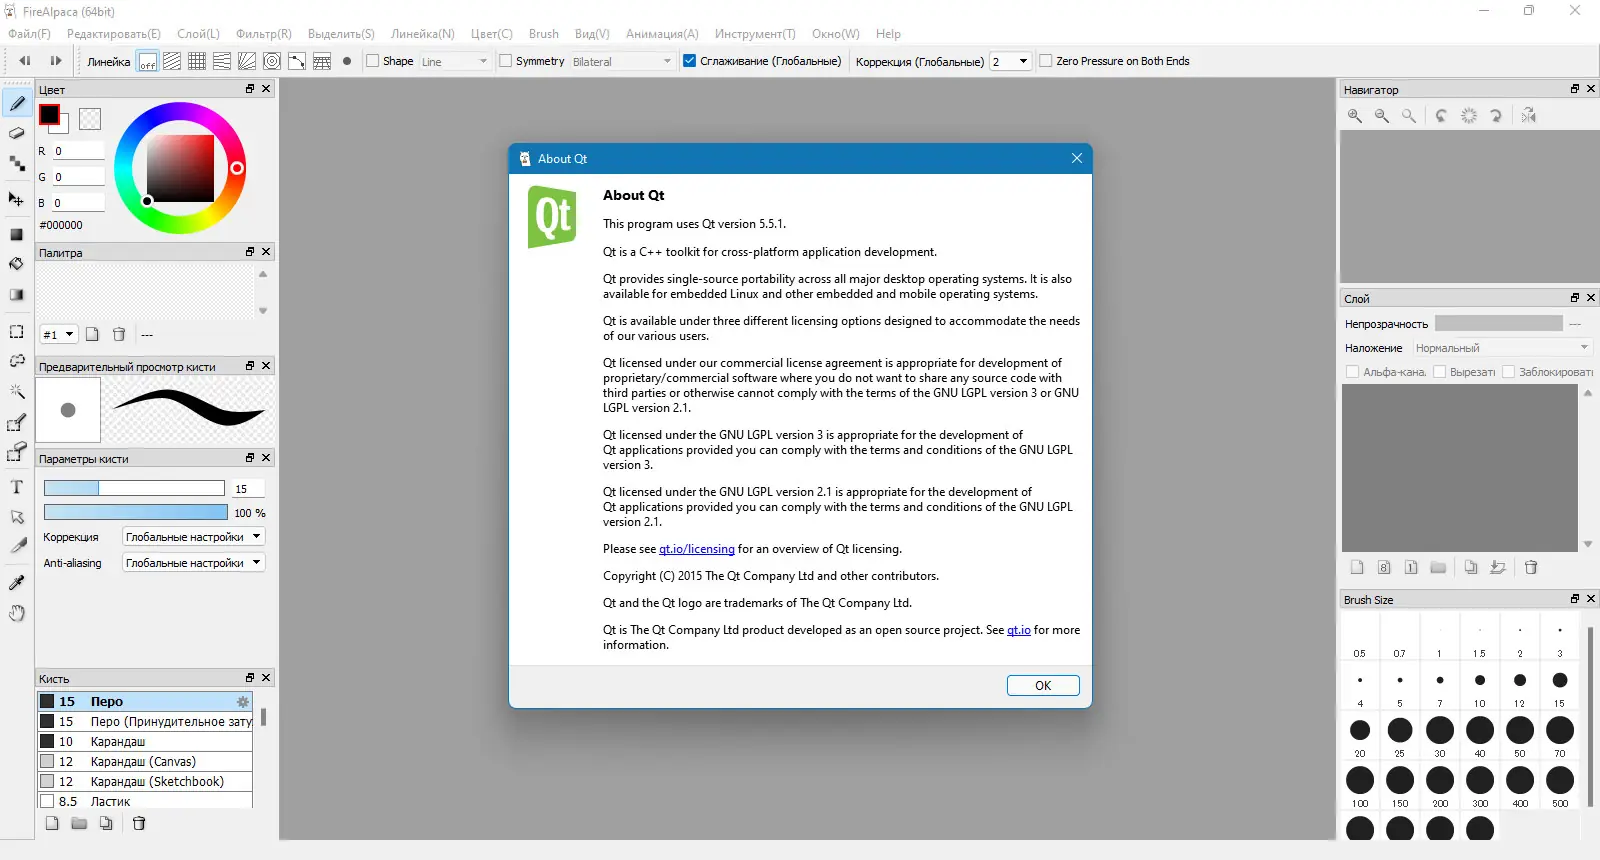The image size is (1600, 860).
Task: Turn snap off in ruler toolbar
Action: pos(147,61)
